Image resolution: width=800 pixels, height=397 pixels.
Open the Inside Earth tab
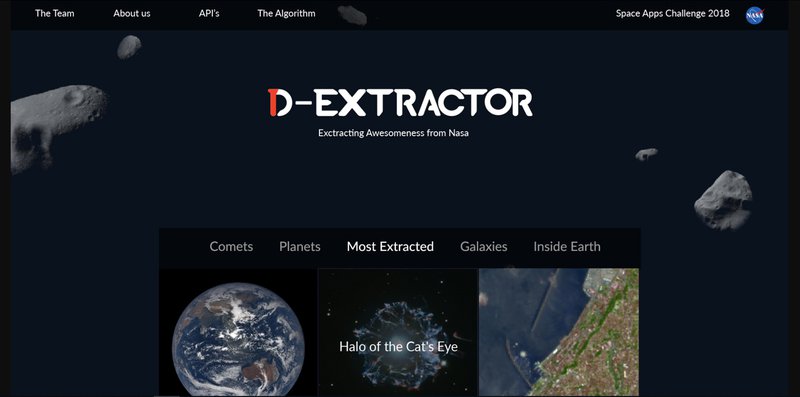pyautogui.click(x=567, y=246)
